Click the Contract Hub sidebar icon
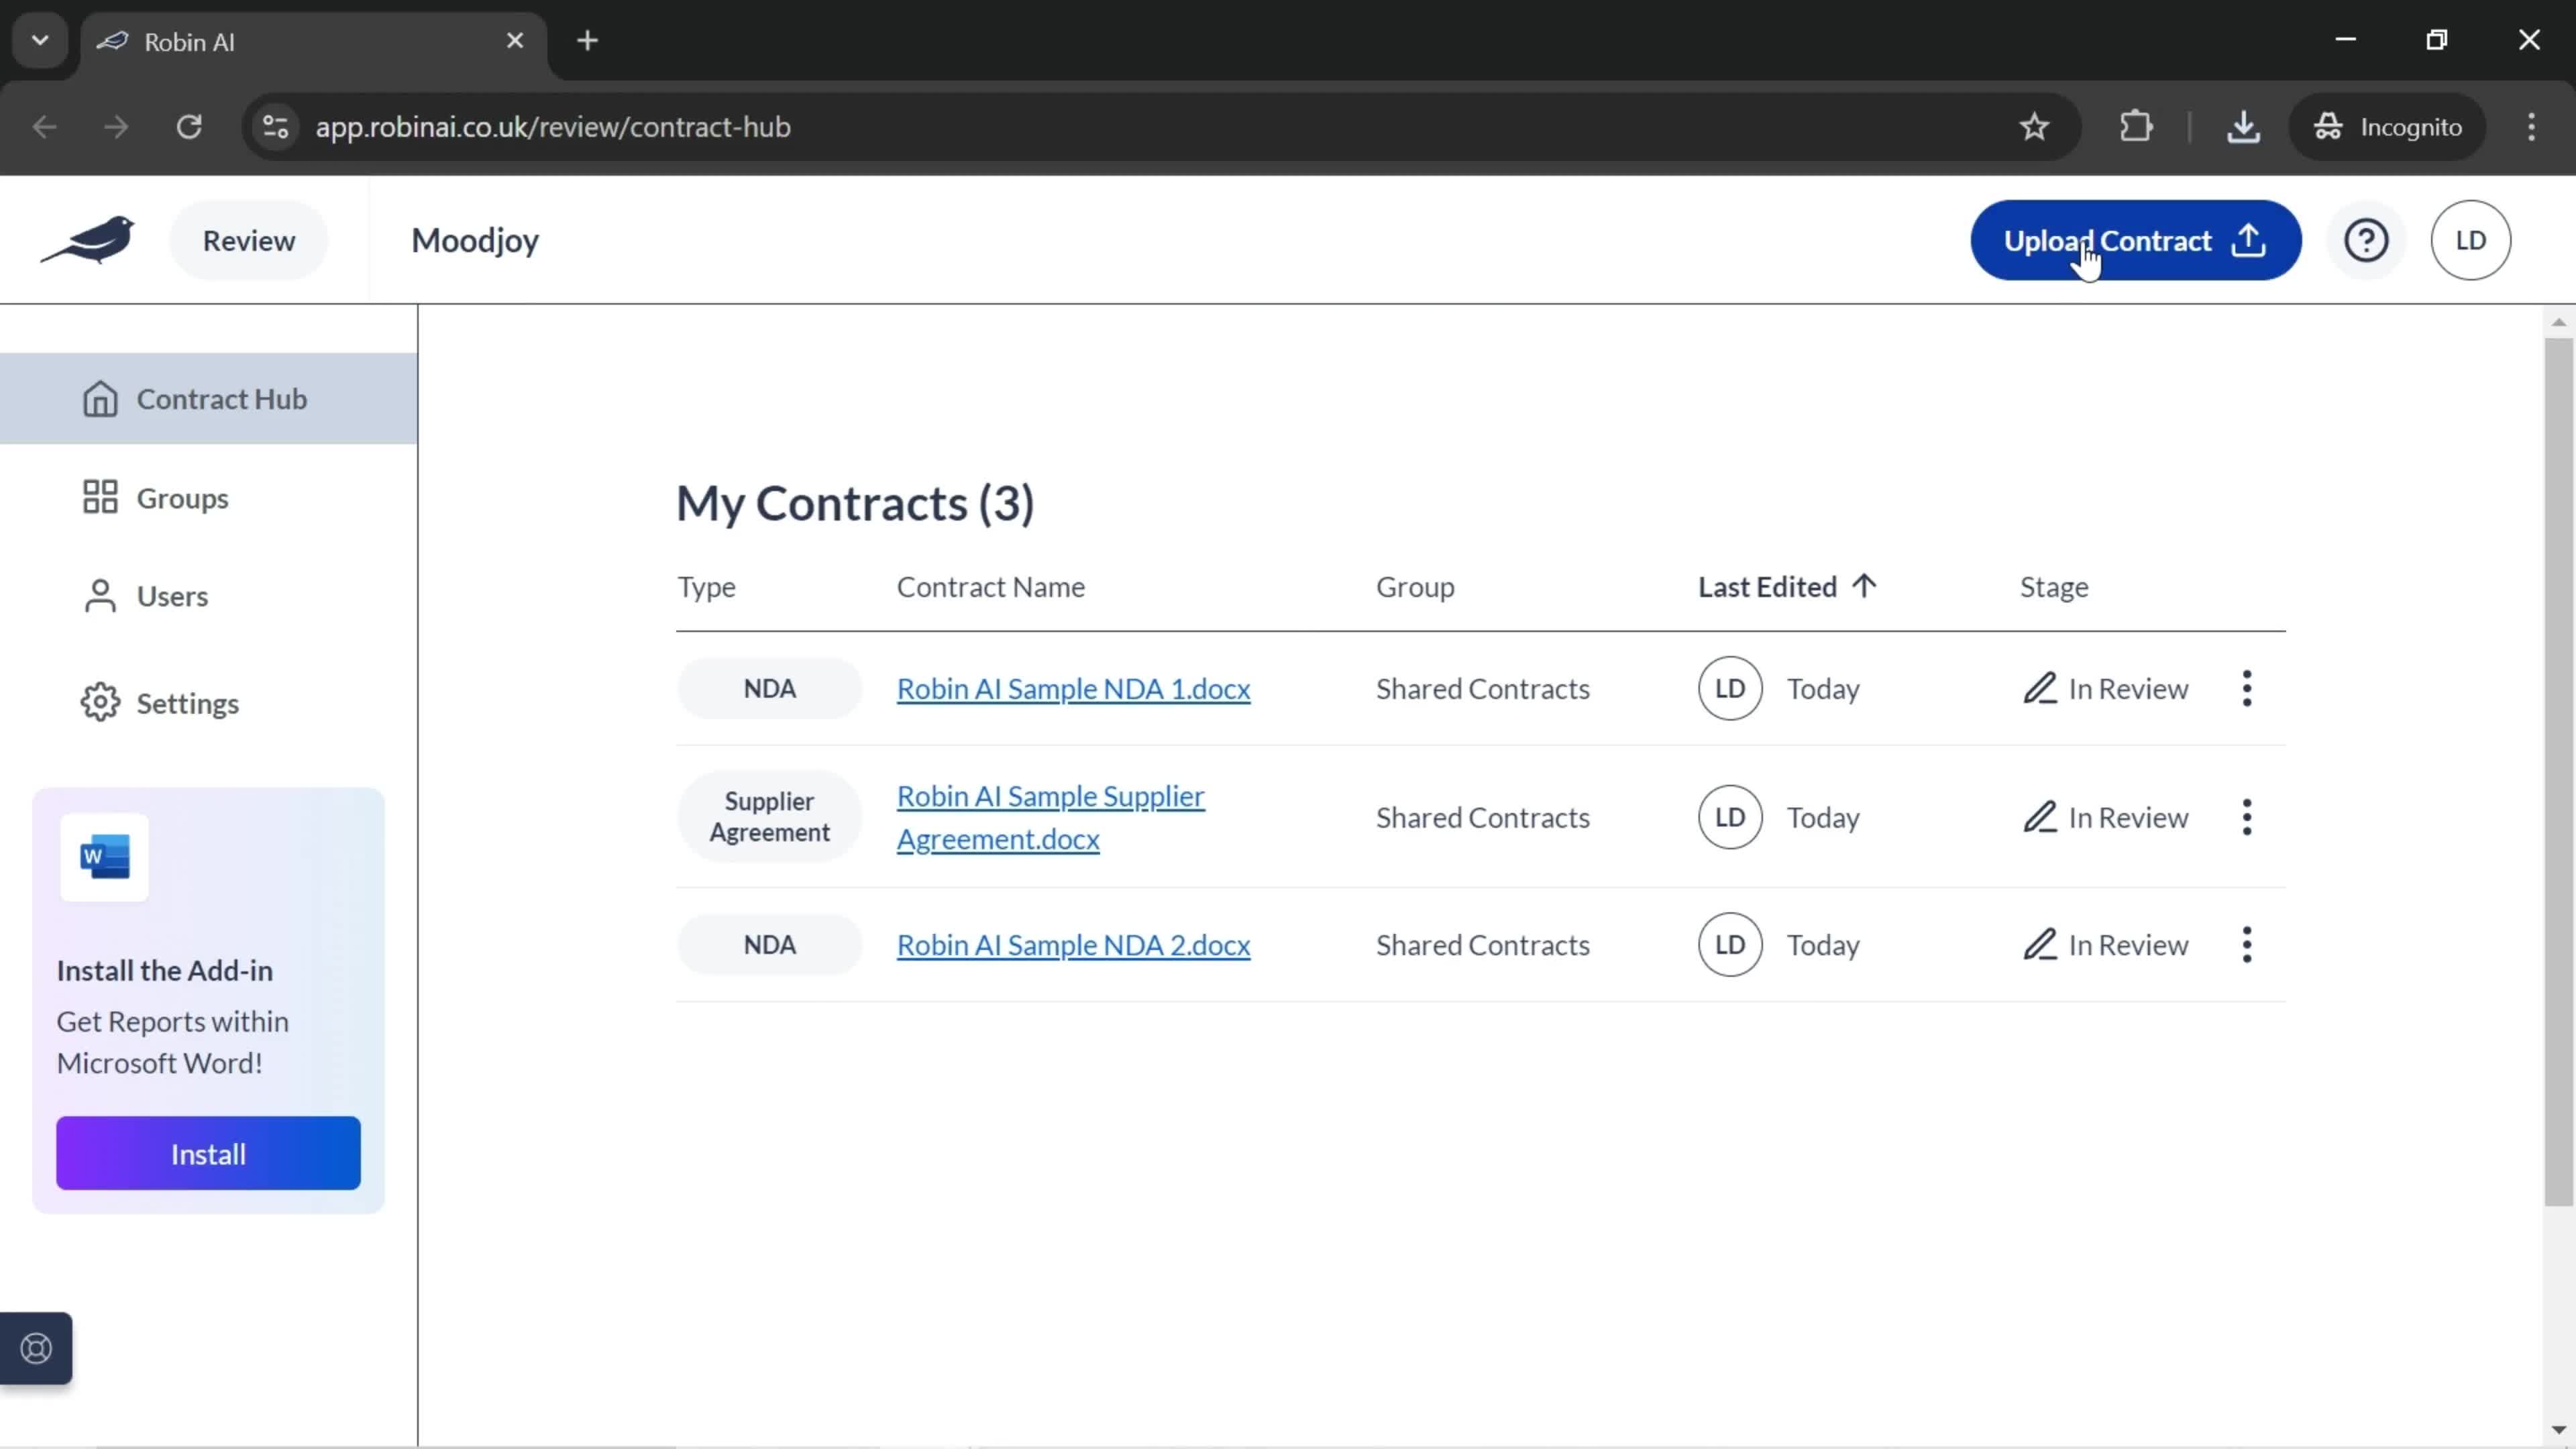Screen dimensions: 2576x1449 tap(99, 398)
